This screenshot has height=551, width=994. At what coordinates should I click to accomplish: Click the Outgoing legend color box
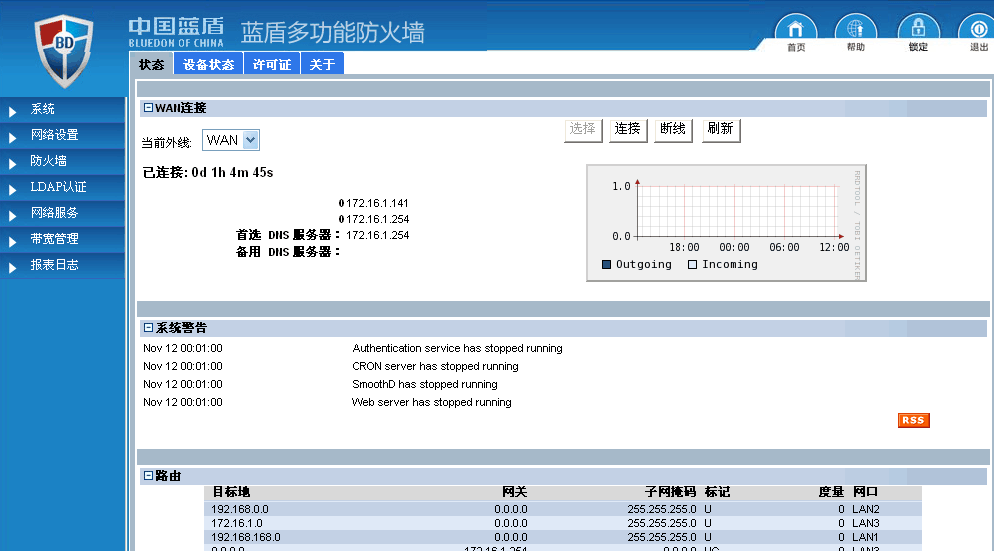click(606, 264)
